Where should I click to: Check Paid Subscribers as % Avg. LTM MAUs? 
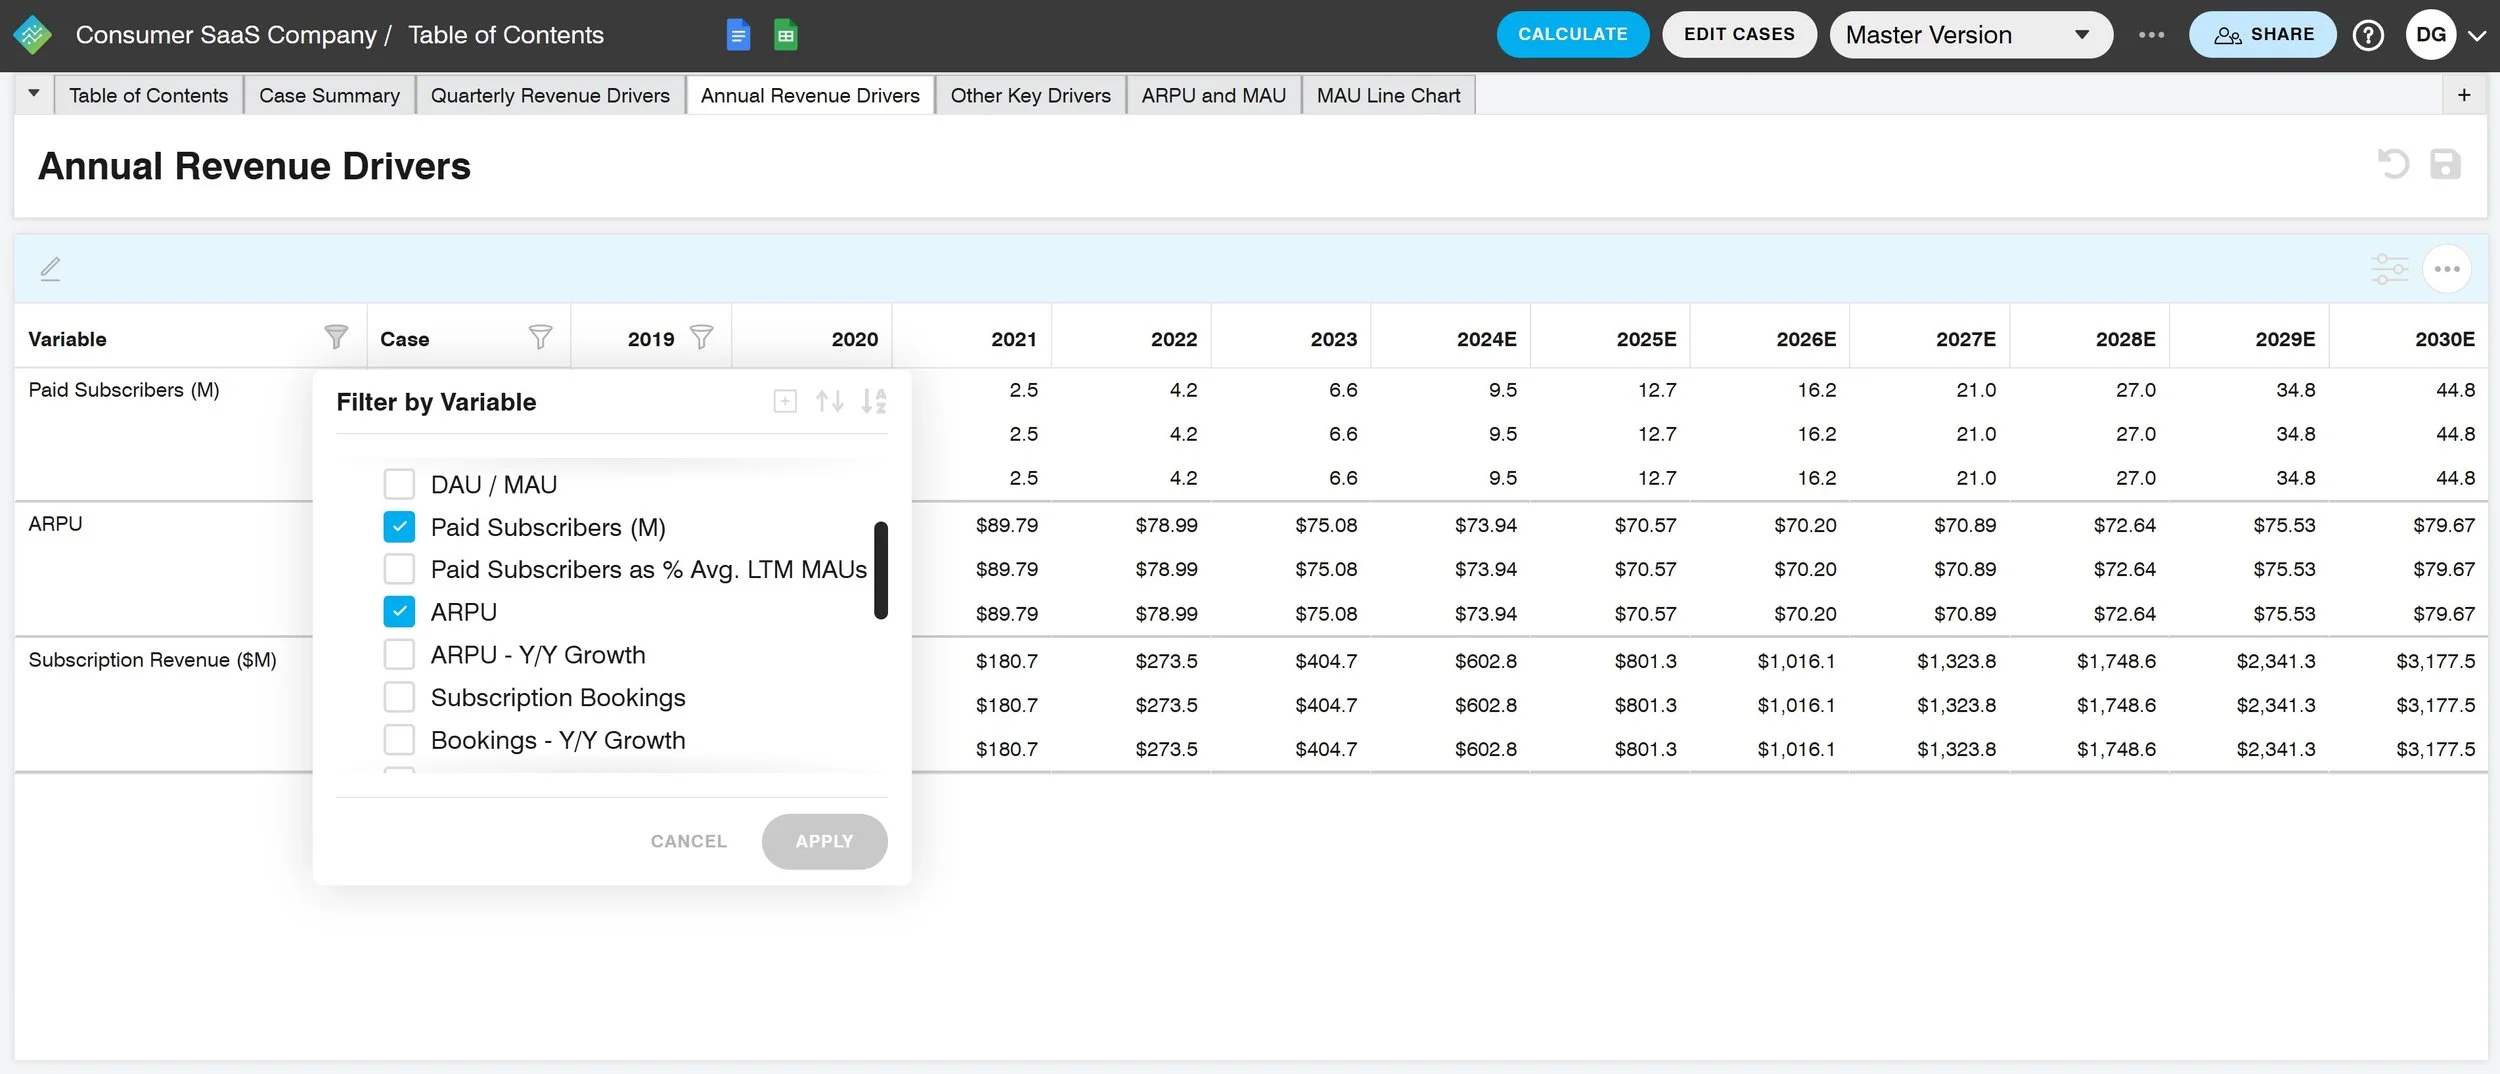tap(399, 569)
